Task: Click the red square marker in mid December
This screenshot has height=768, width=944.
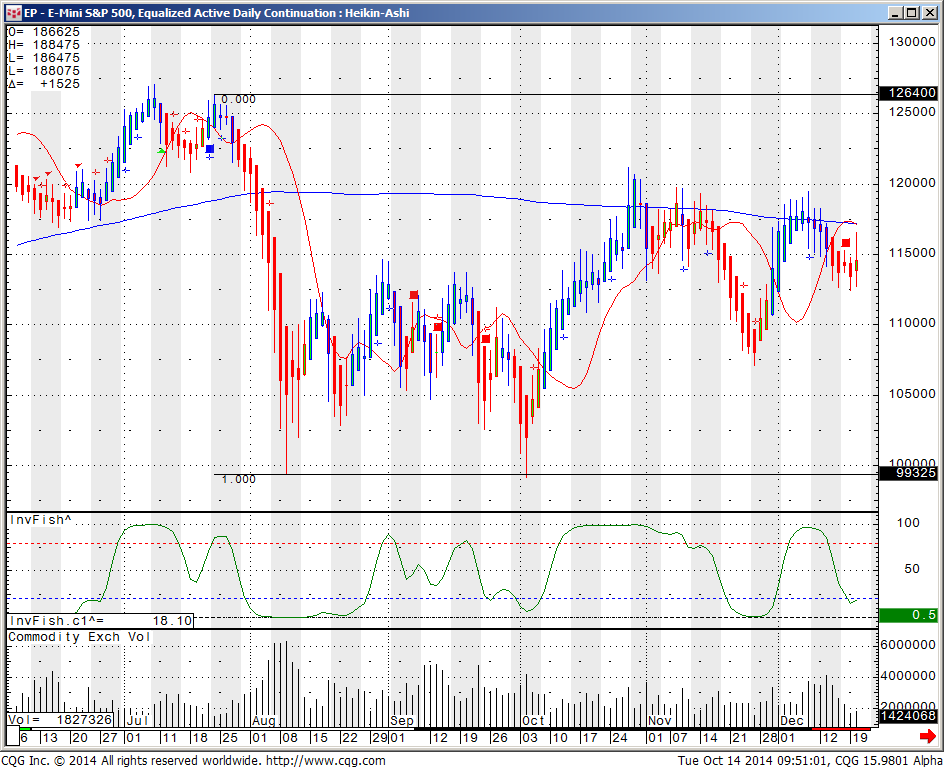Action: 846,243
